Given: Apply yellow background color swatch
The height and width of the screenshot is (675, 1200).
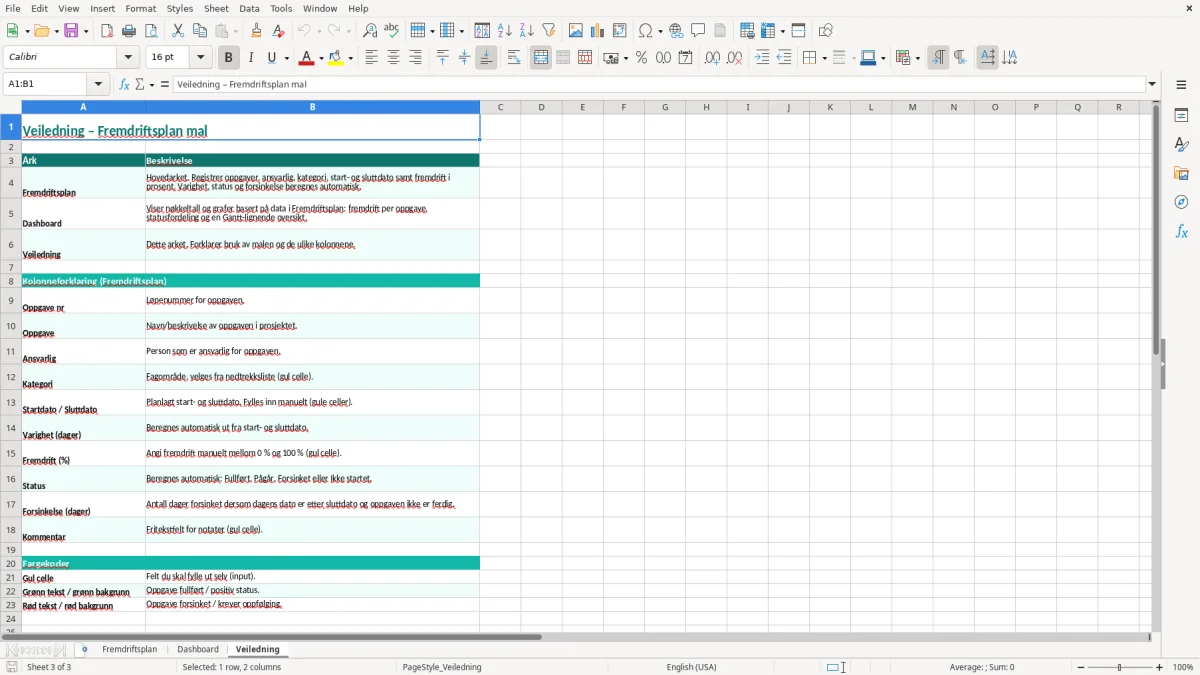Looking at the screenshot, I should click(336, 58).
